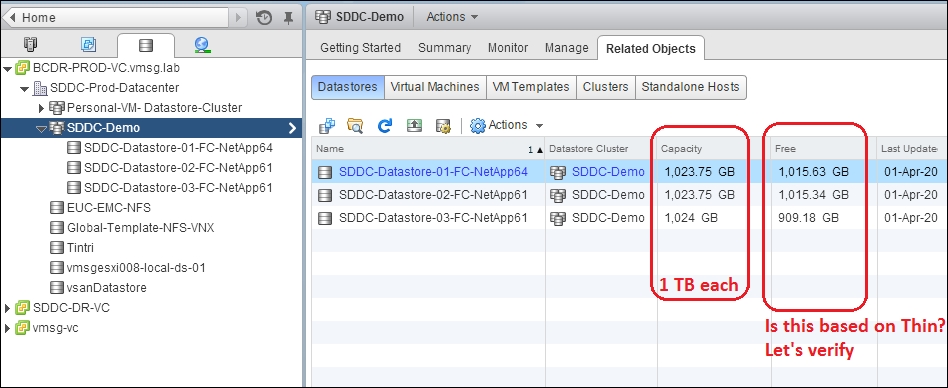Click the forward arrow next to Home
Image resolution: width=948 pixels, height=388 pixels.
pos(239,18)
